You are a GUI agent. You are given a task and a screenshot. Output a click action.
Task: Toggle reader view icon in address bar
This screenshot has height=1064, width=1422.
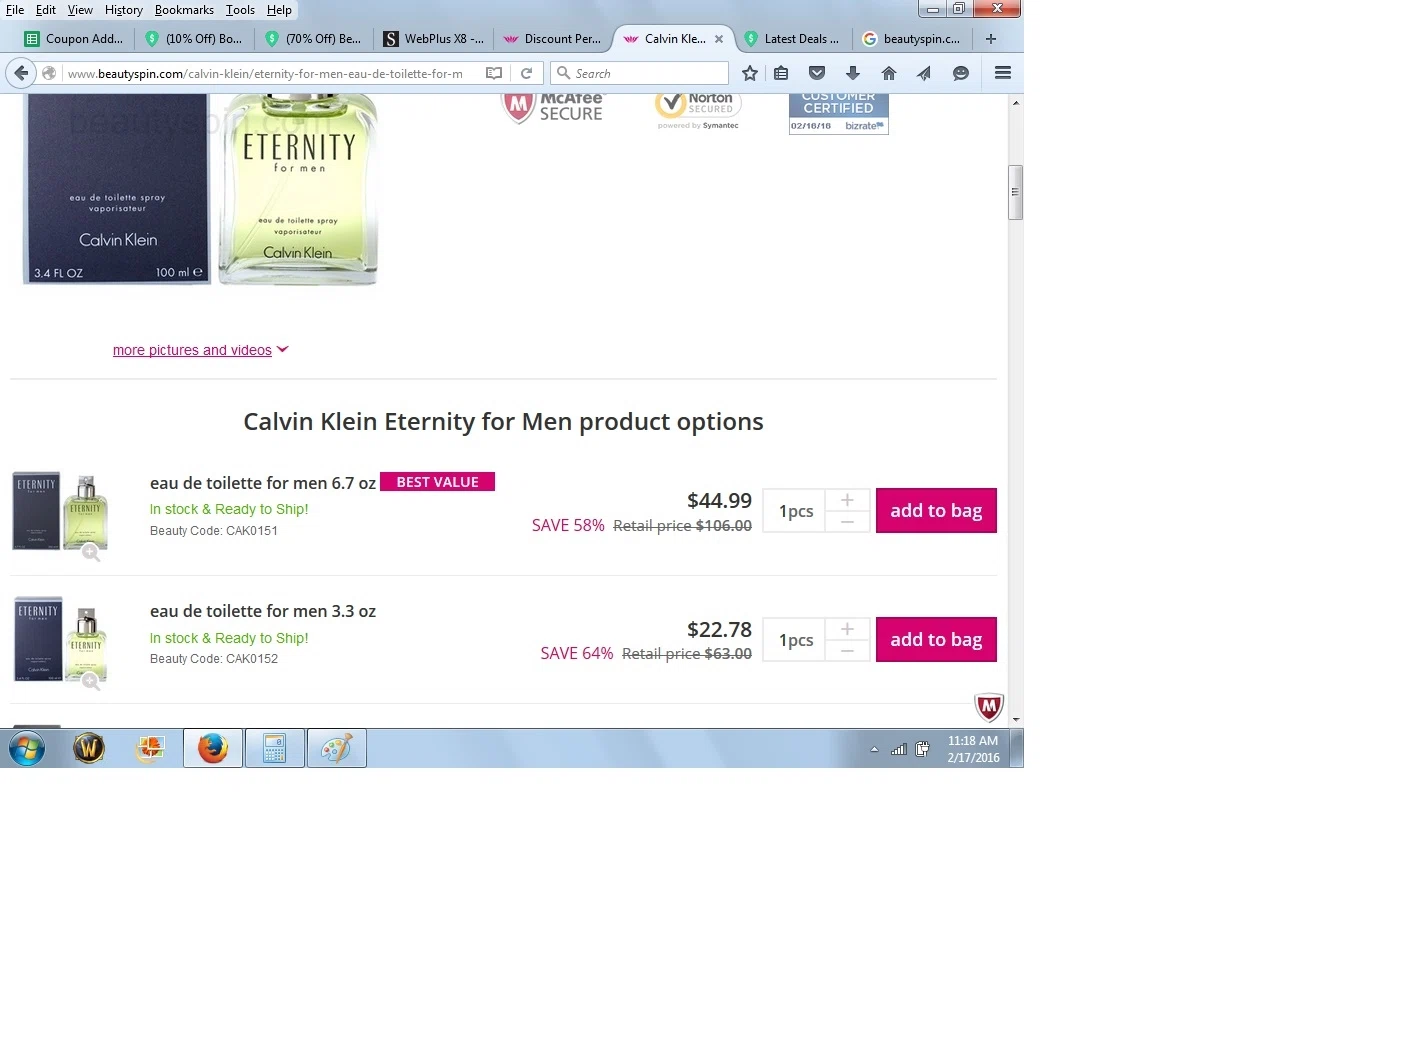pyautogui.click(x=494, y=73)
